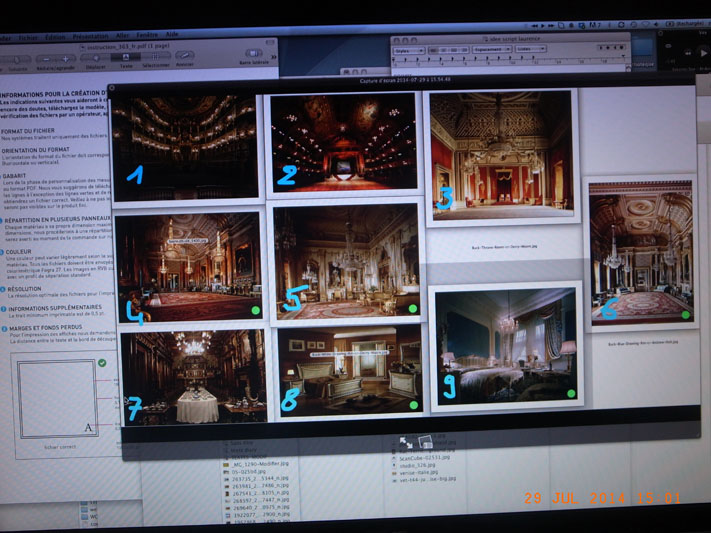Click the tab stop buttons in TextEdit toolbar
The width and height of the screenshot is (711, 533).
609,47
